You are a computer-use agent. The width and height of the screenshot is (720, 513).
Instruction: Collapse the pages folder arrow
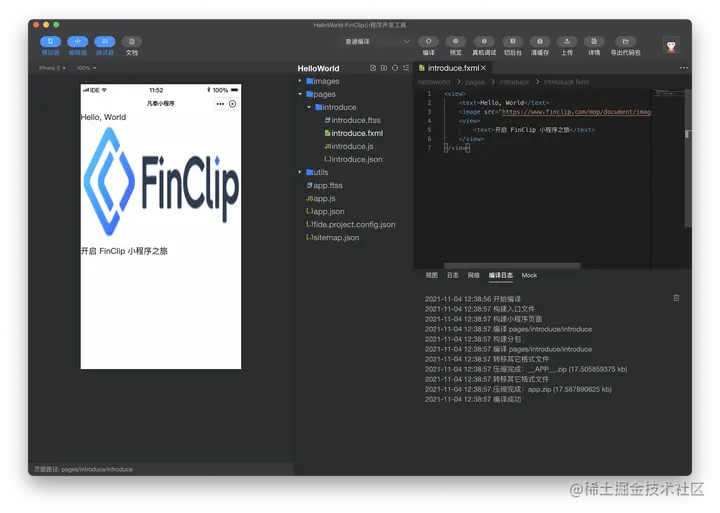tap(300, 94)
